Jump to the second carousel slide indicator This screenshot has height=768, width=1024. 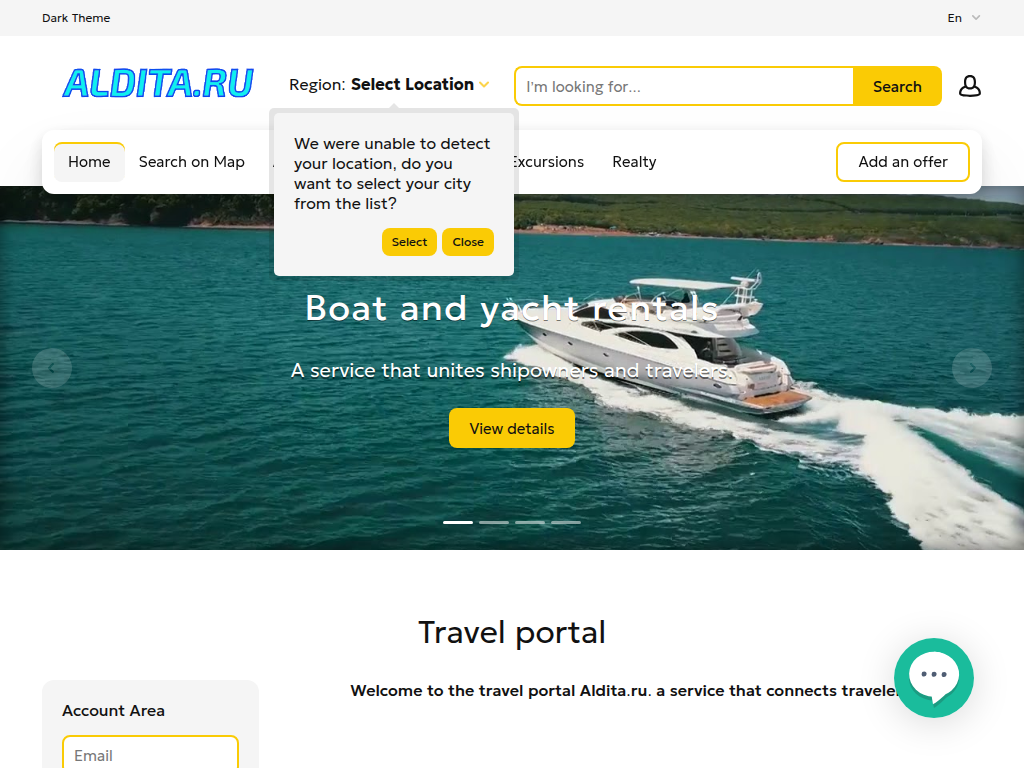click(x=494, y=522)
